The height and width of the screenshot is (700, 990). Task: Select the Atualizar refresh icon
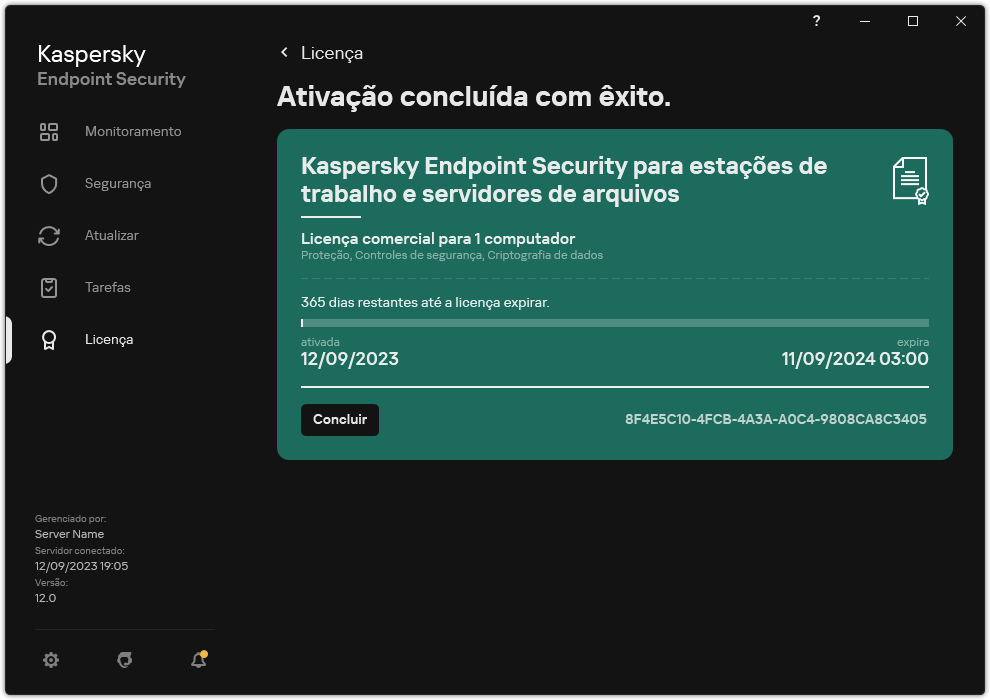coord(49,235)
